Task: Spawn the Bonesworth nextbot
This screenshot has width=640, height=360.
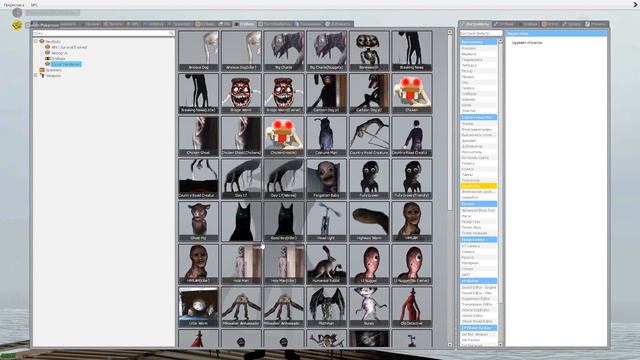Action: coord(369,51)
